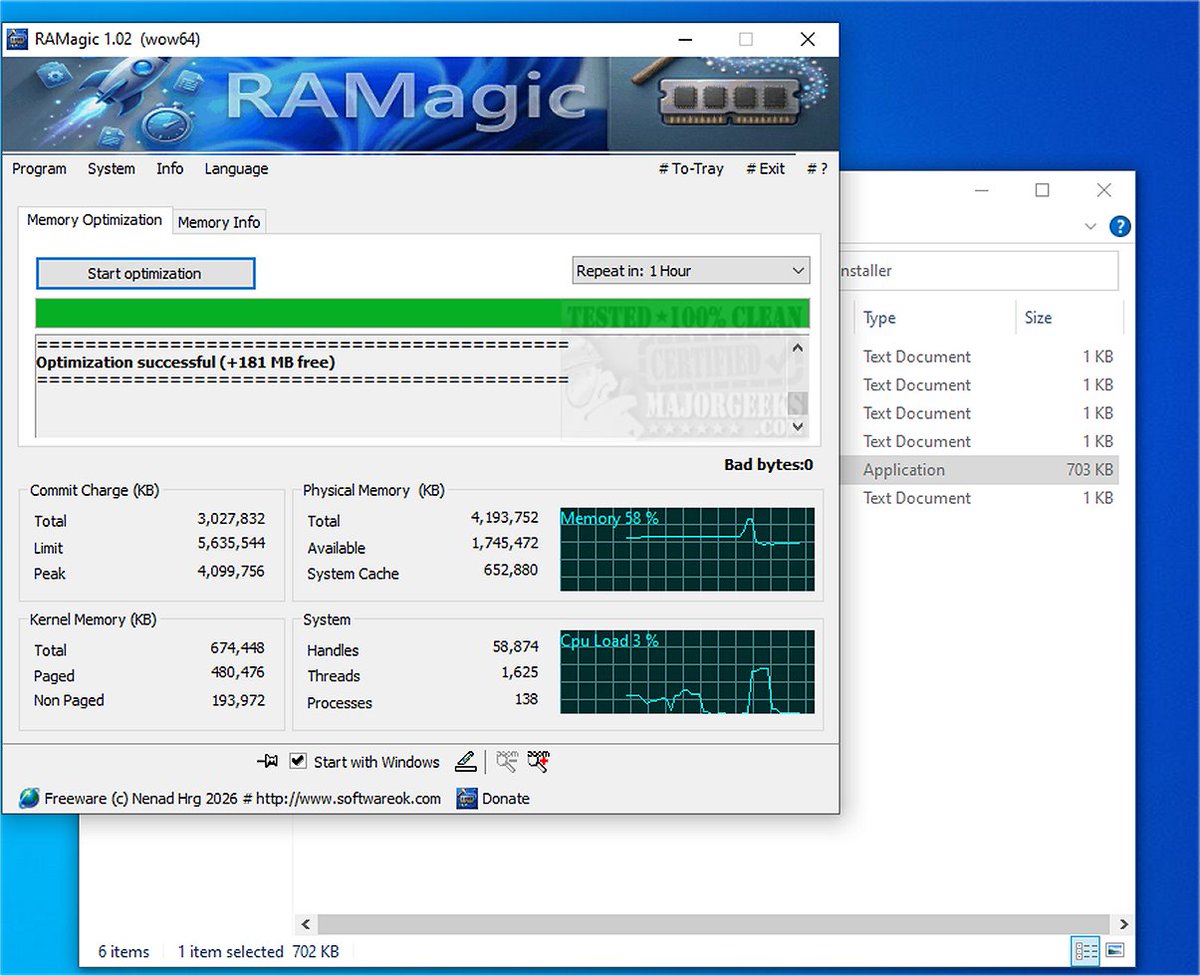Click Threads value 1,625
The height and width of the screenshot is (976, 1200).
click(x=520, y=672)
